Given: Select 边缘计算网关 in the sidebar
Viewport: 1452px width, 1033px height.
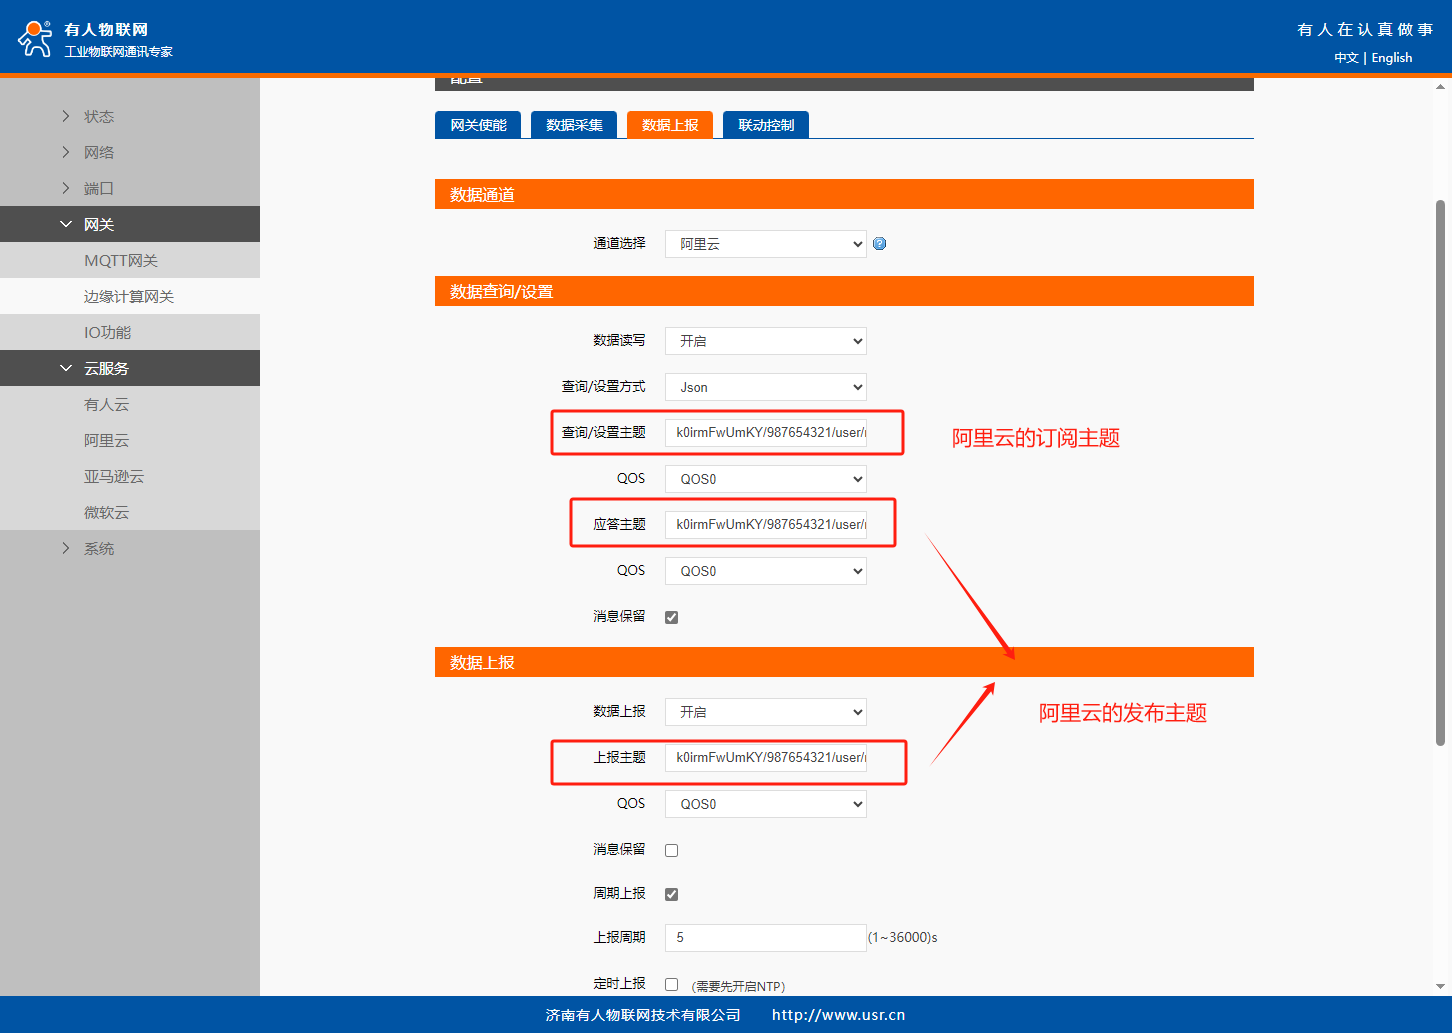Looking at the screenshot, I should pyautogui.click(x=130, y=296).
